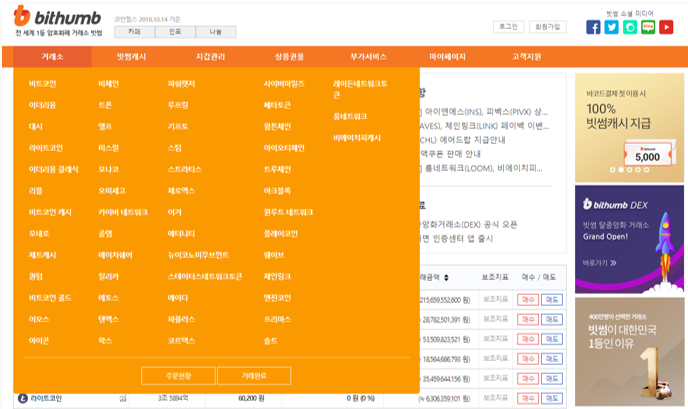The width and height of the screenshot is (688, 409).
Task: Select 트론 in the coin menu
Action: pyautogui.click(x=105, y=105)
